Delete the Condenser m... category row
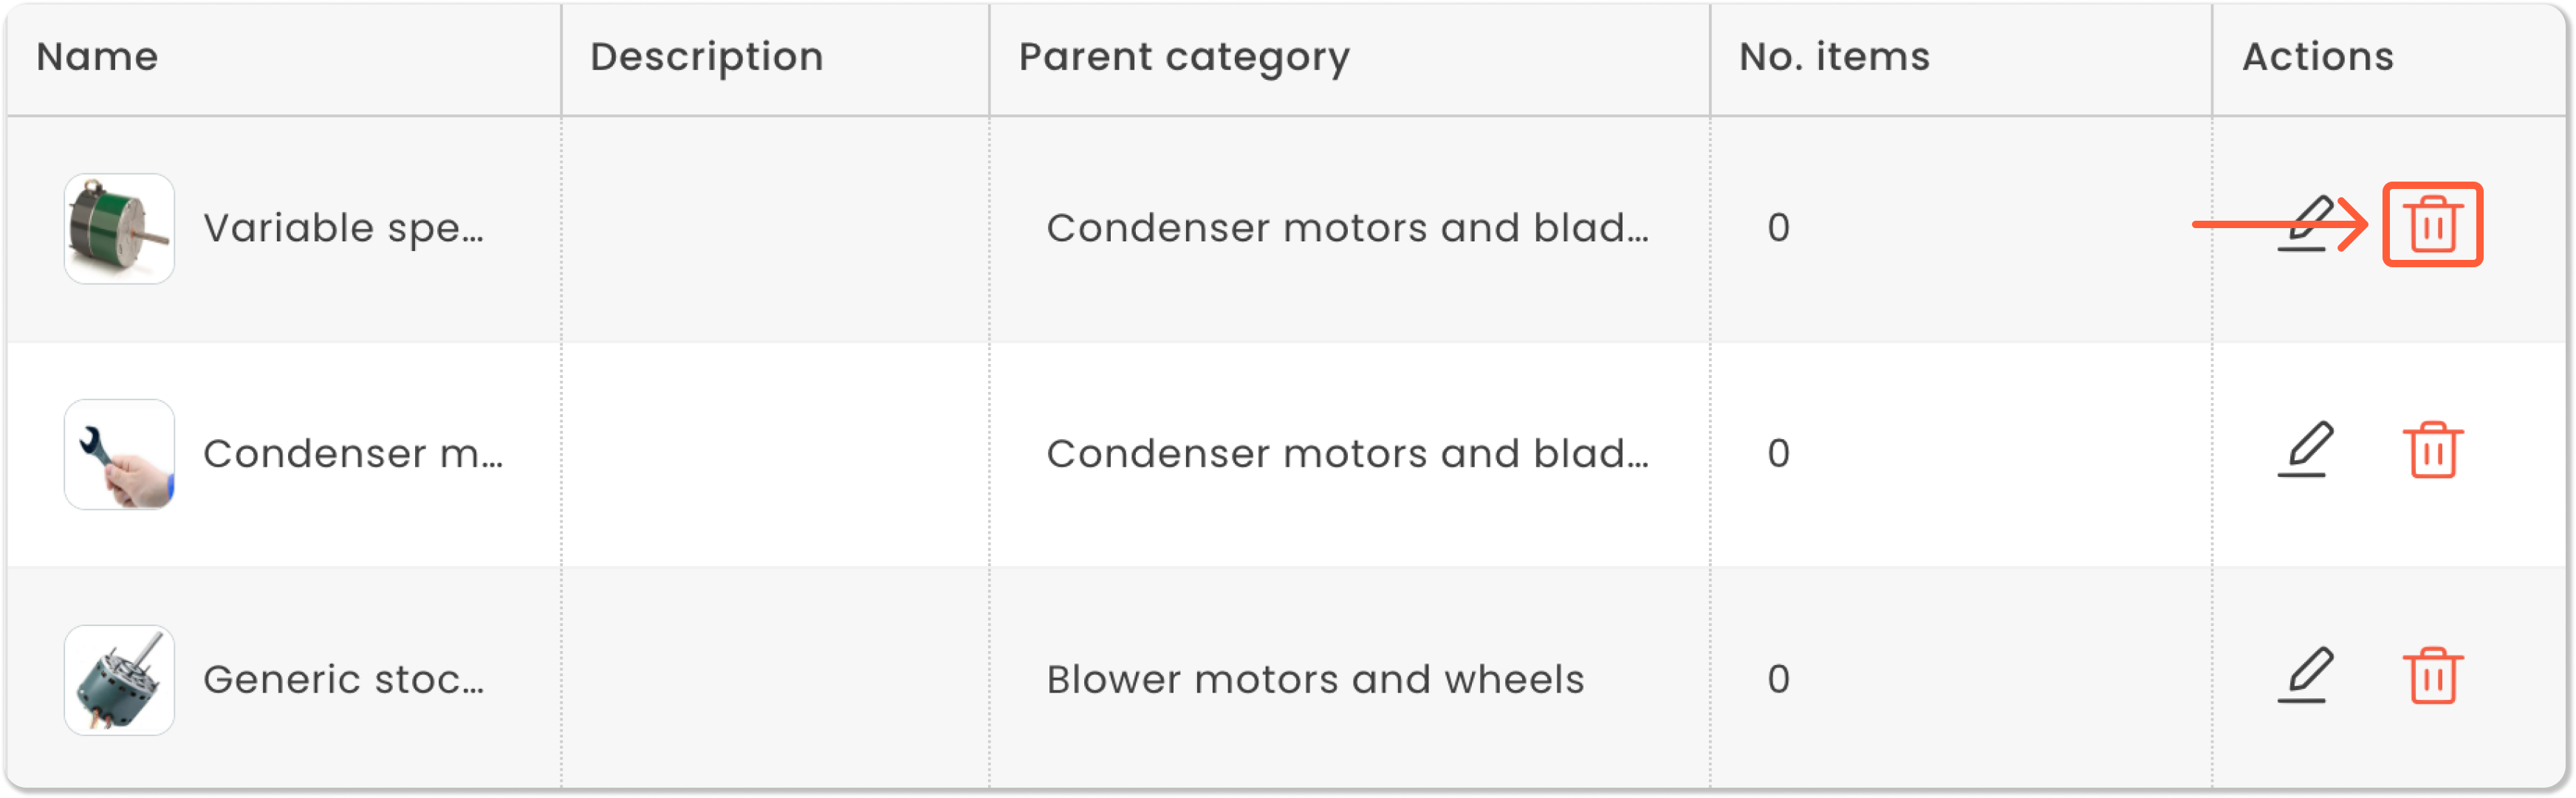Image resolution: width=2576 pixels, height=798 pixels. click(x=2431, y=451)
